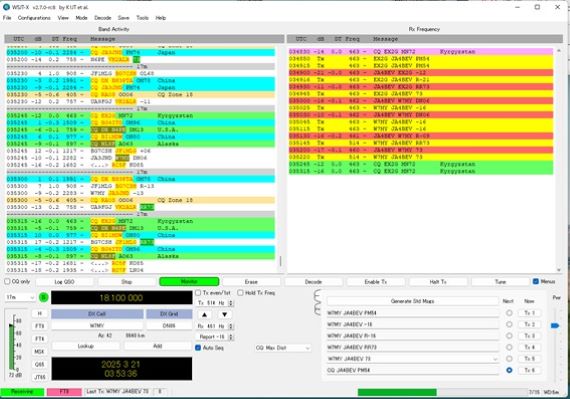
Task: Click the Halt Tx button
Action: click(438, 282)
